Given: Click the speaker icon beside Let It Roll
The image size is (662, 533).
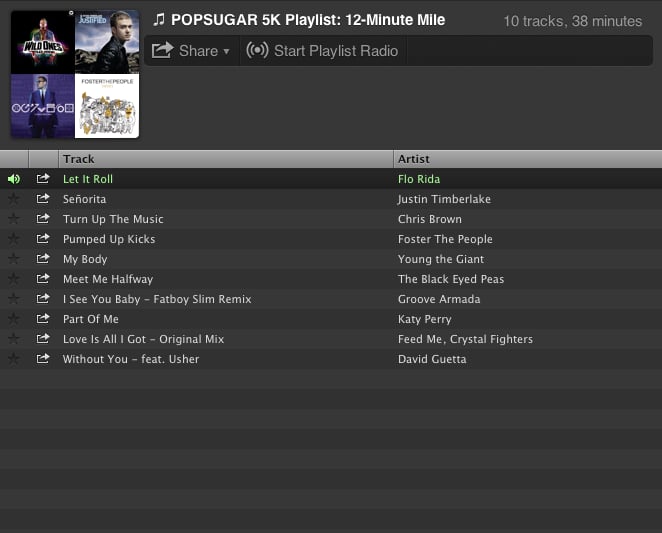Looking at the screenshot, I should [x=14, y=179].
